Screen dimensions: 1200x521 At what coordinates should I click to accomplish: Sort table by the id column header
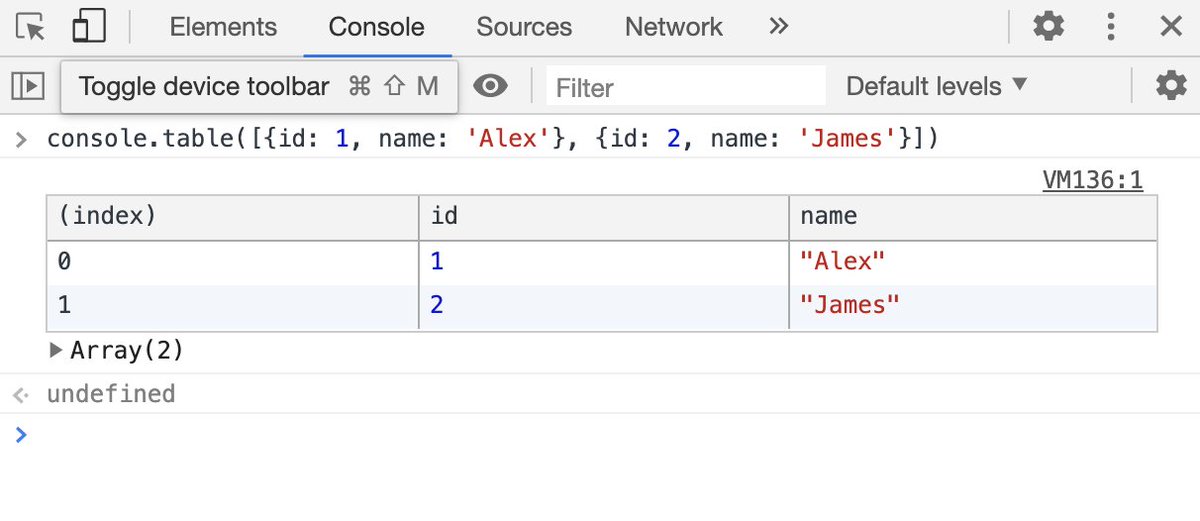point(602,216)
